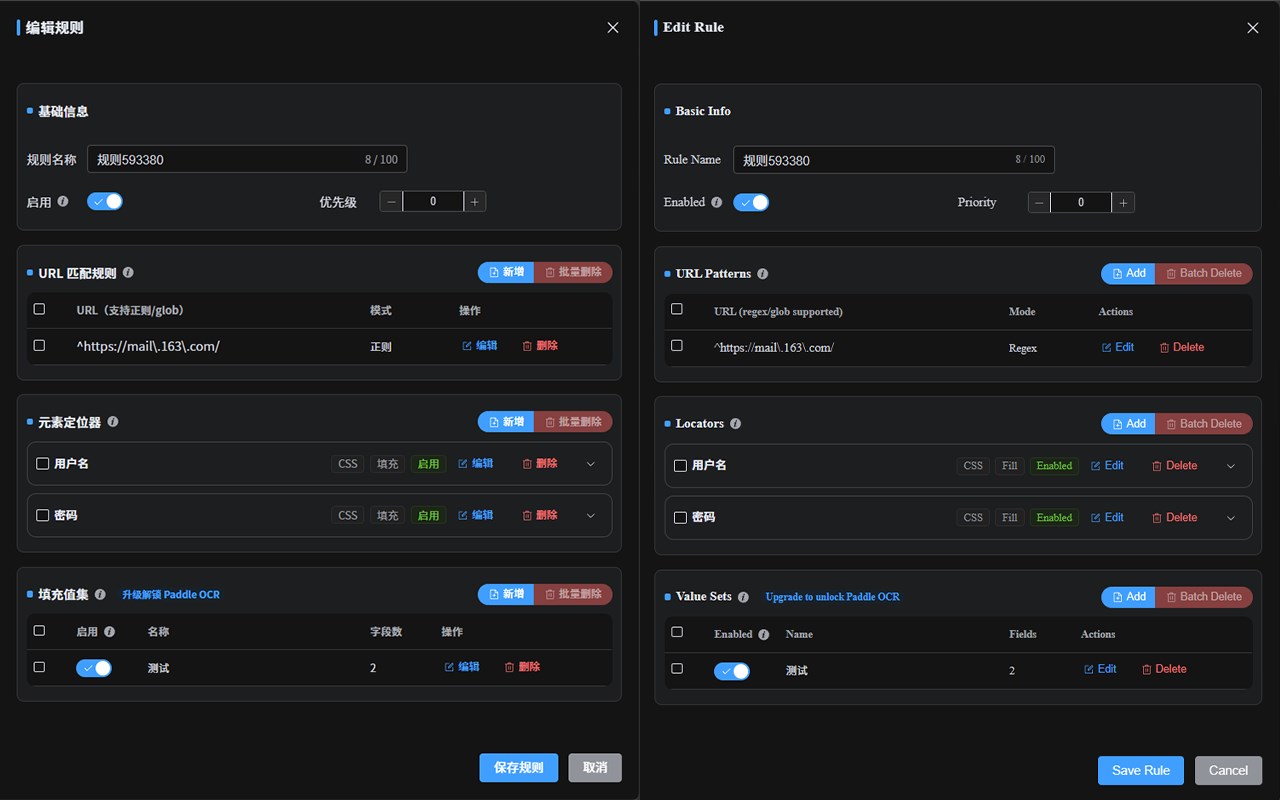Click 编辑 on the 用户名 locator row
Image resolution: width=1280 pixels, height=800 pixels.
click(476, 464)
